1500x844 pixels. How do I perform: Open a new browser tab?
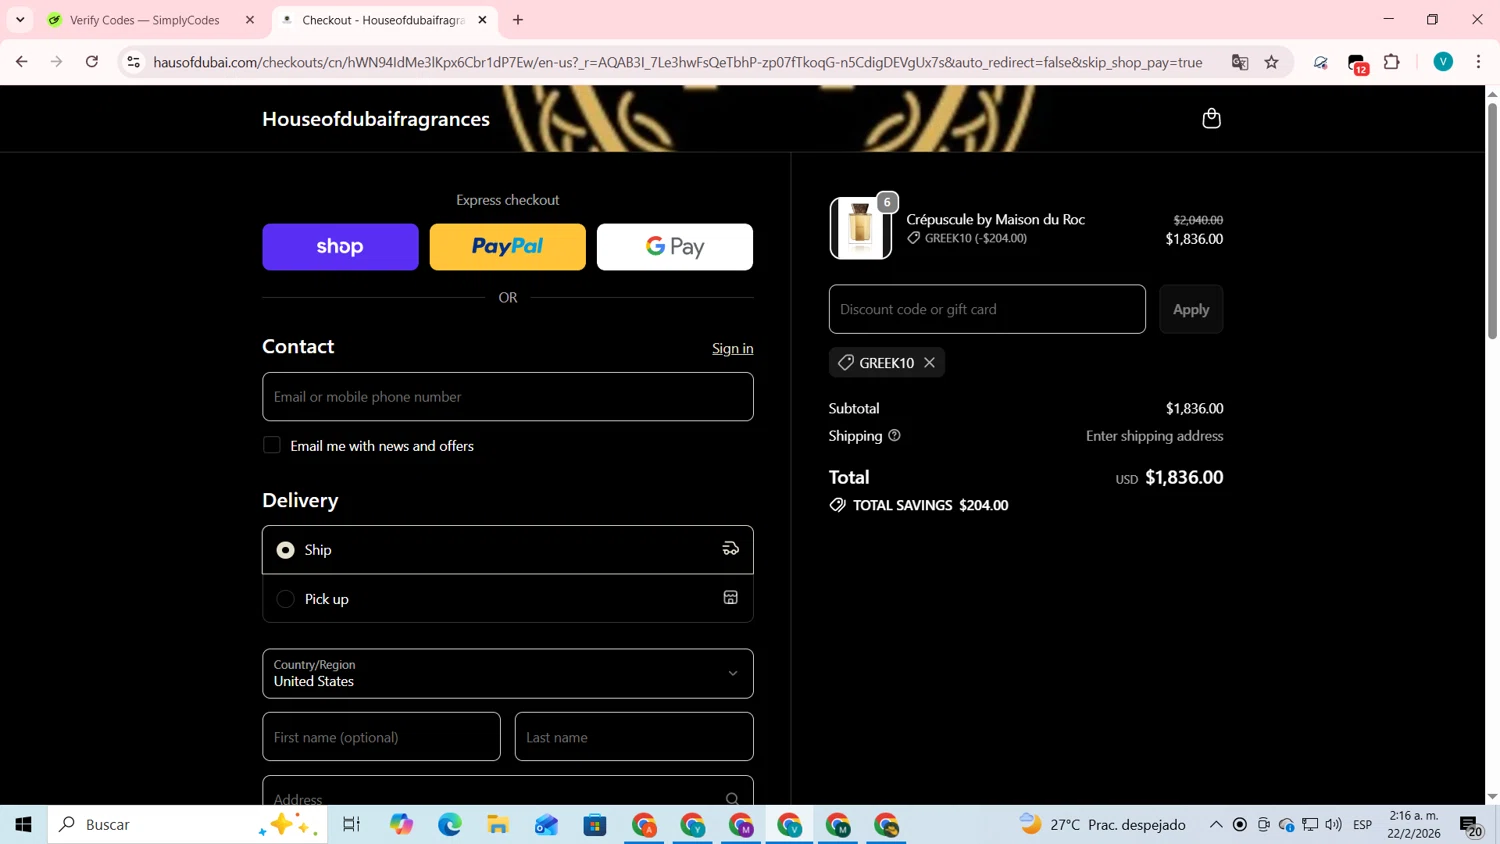click(x=518, y=20)
